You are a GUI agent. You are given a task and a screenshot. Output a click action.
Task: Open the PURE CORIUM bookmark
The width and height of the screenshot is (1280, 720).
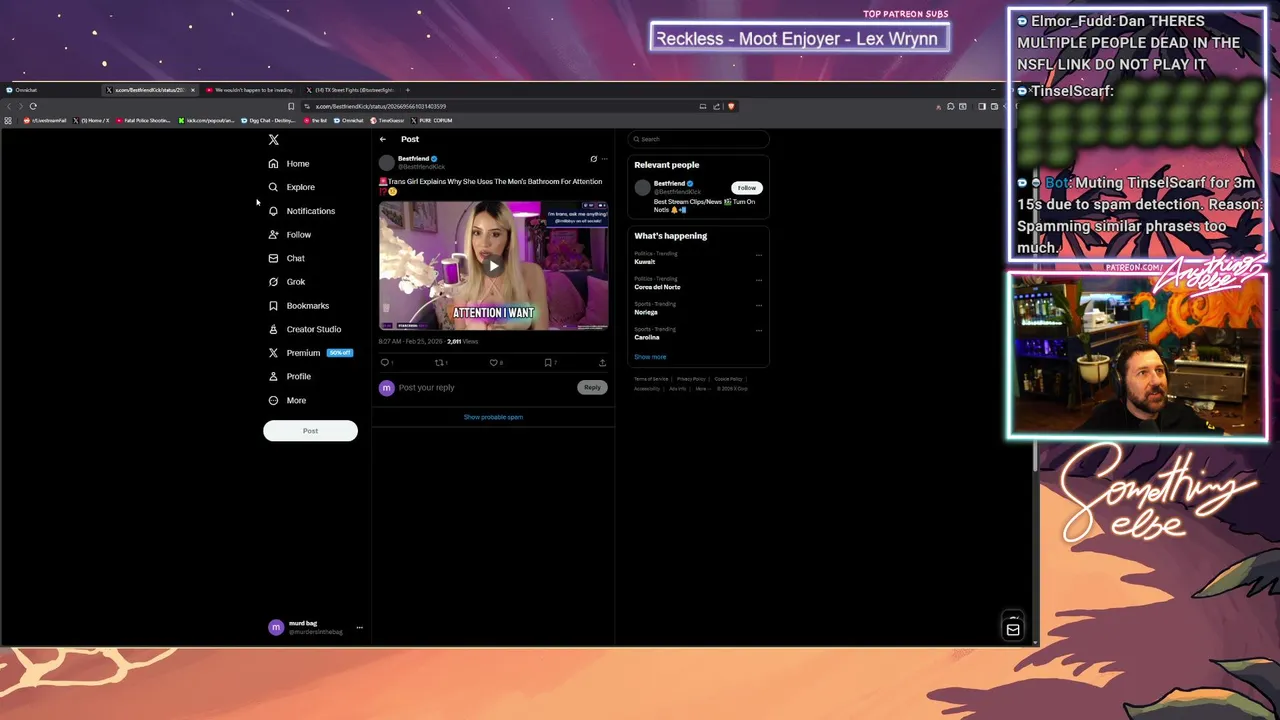click(432, 120)
